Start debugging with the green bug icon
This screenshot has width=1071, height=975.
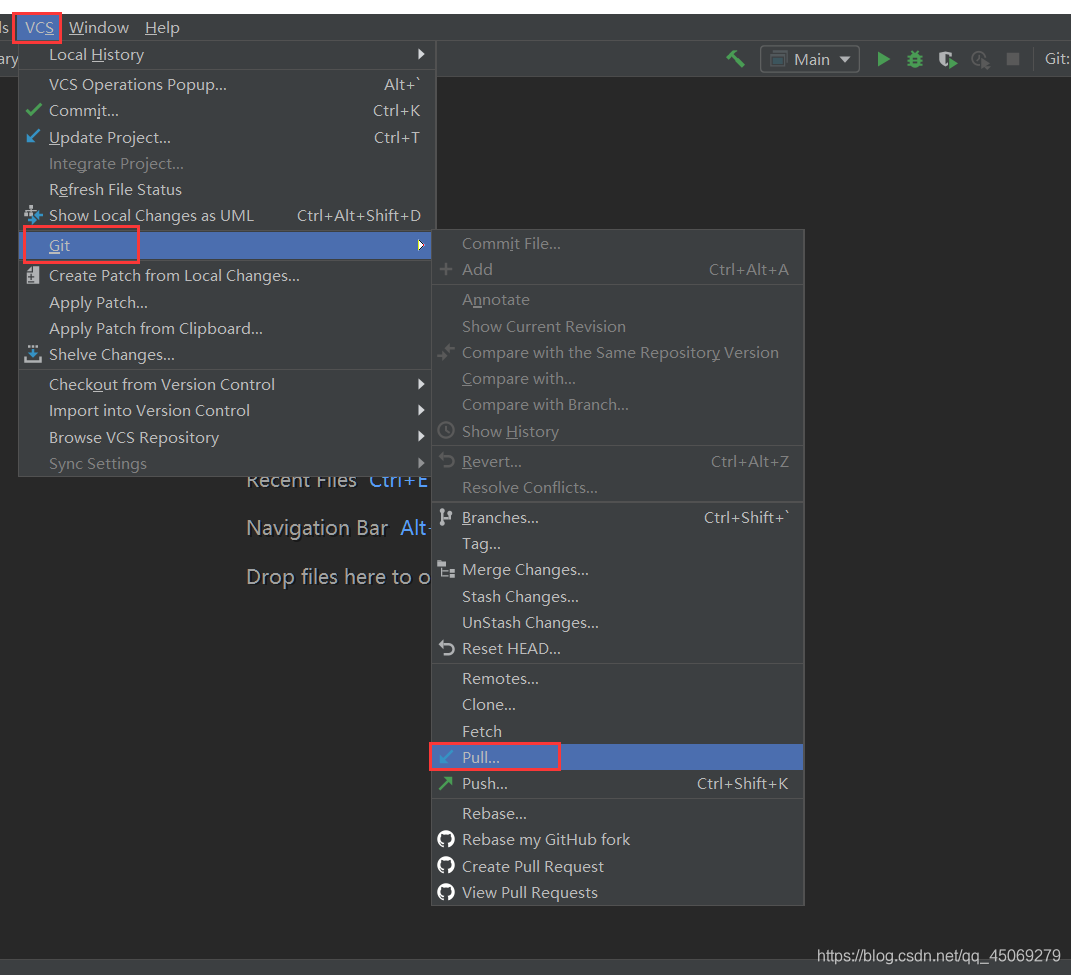[915, 59]
